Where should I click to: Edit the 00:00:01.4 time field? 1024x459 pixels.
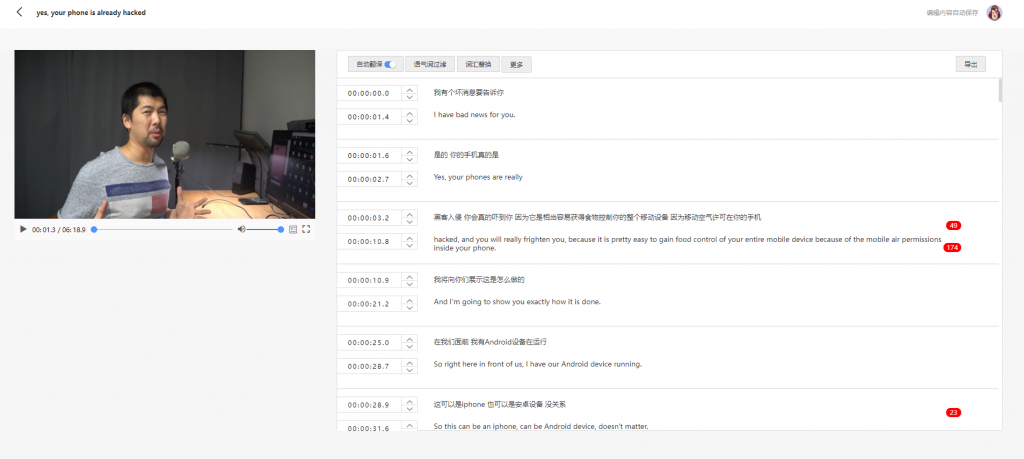tap(369, 117)
